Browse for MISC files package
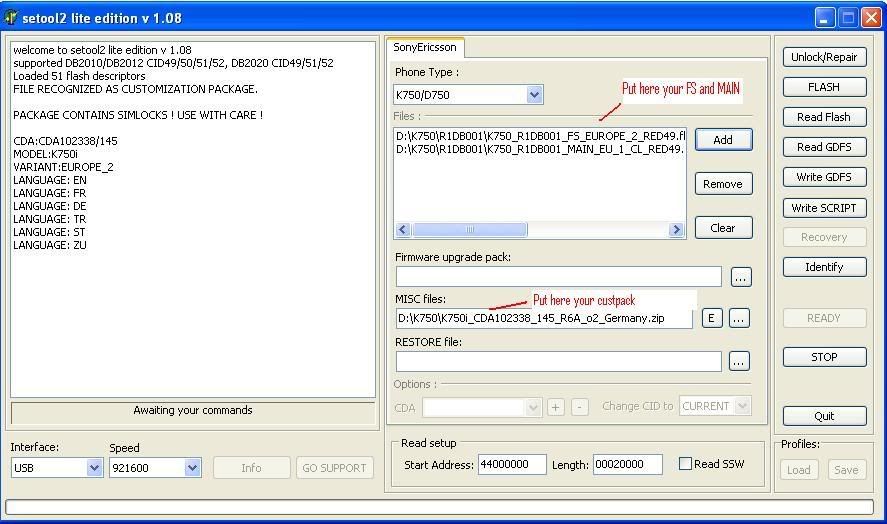Screen dimensions: 887x524 (x=739, y=319)
